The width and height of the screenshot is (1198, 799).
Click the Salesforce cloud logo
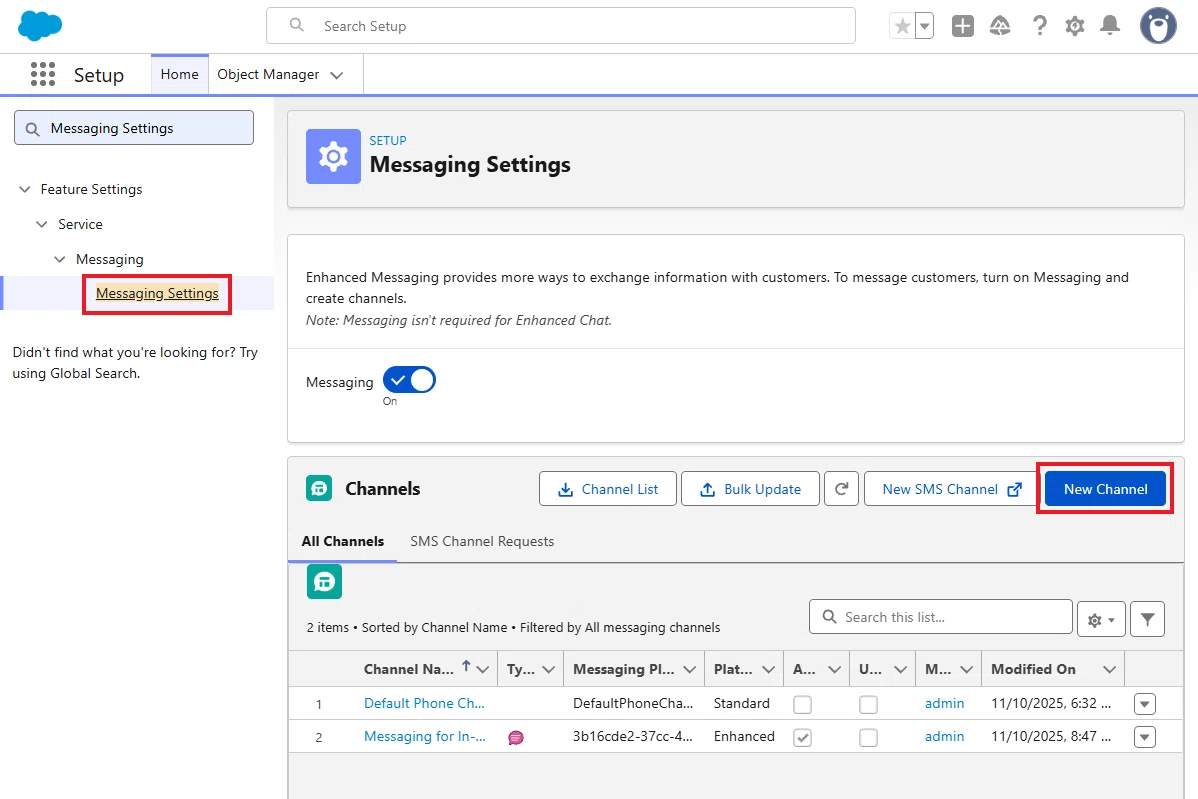[40, 26]
